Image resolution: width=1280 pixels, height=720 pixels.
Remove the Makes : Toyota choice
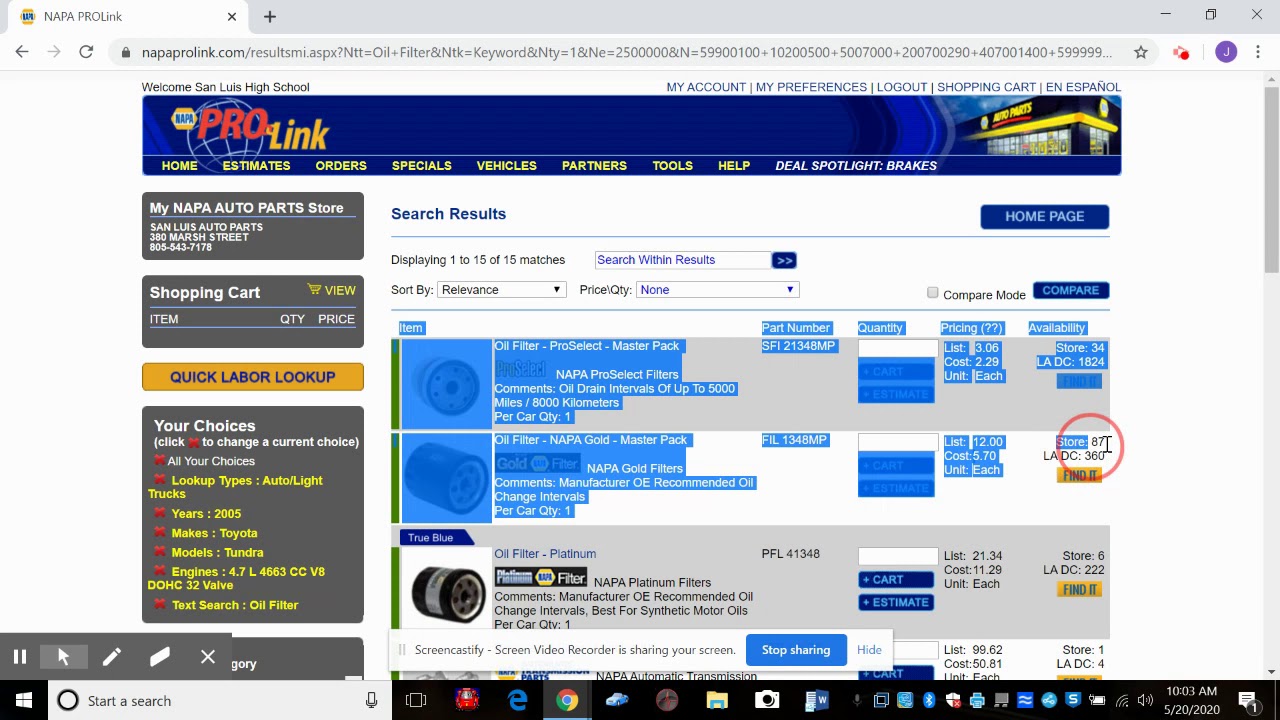tap(159, 533)
